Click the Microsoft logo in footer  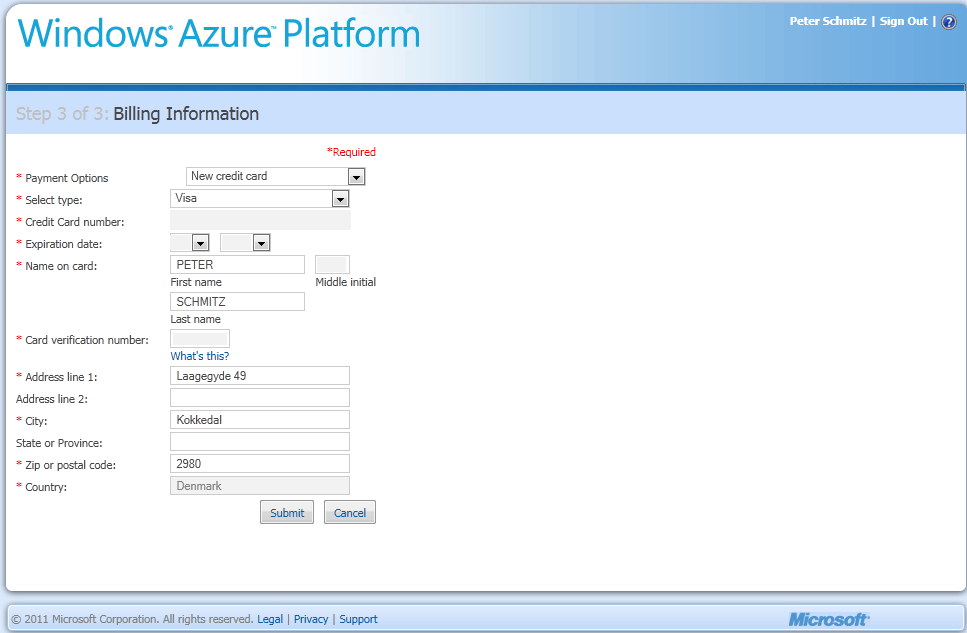(x=829, y=619)
